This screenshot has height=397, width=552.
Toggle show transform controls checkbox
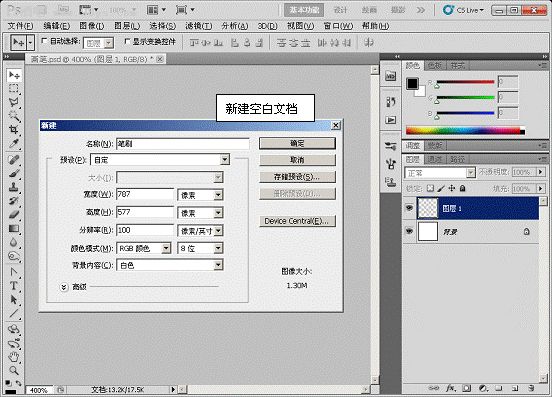point(127,41)
